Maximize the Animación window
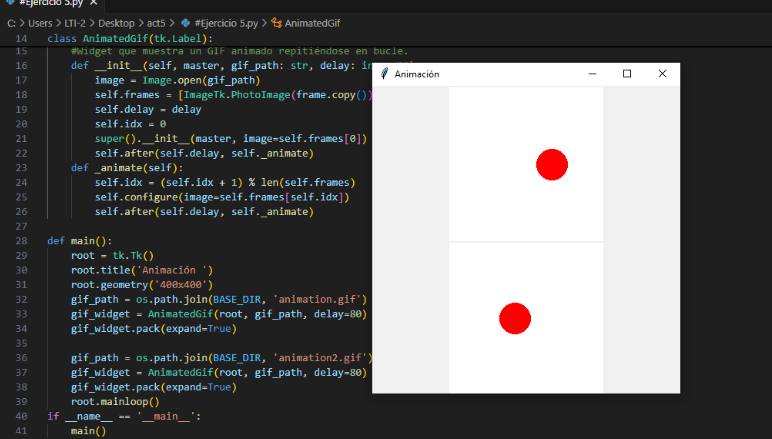 [627, 74]
